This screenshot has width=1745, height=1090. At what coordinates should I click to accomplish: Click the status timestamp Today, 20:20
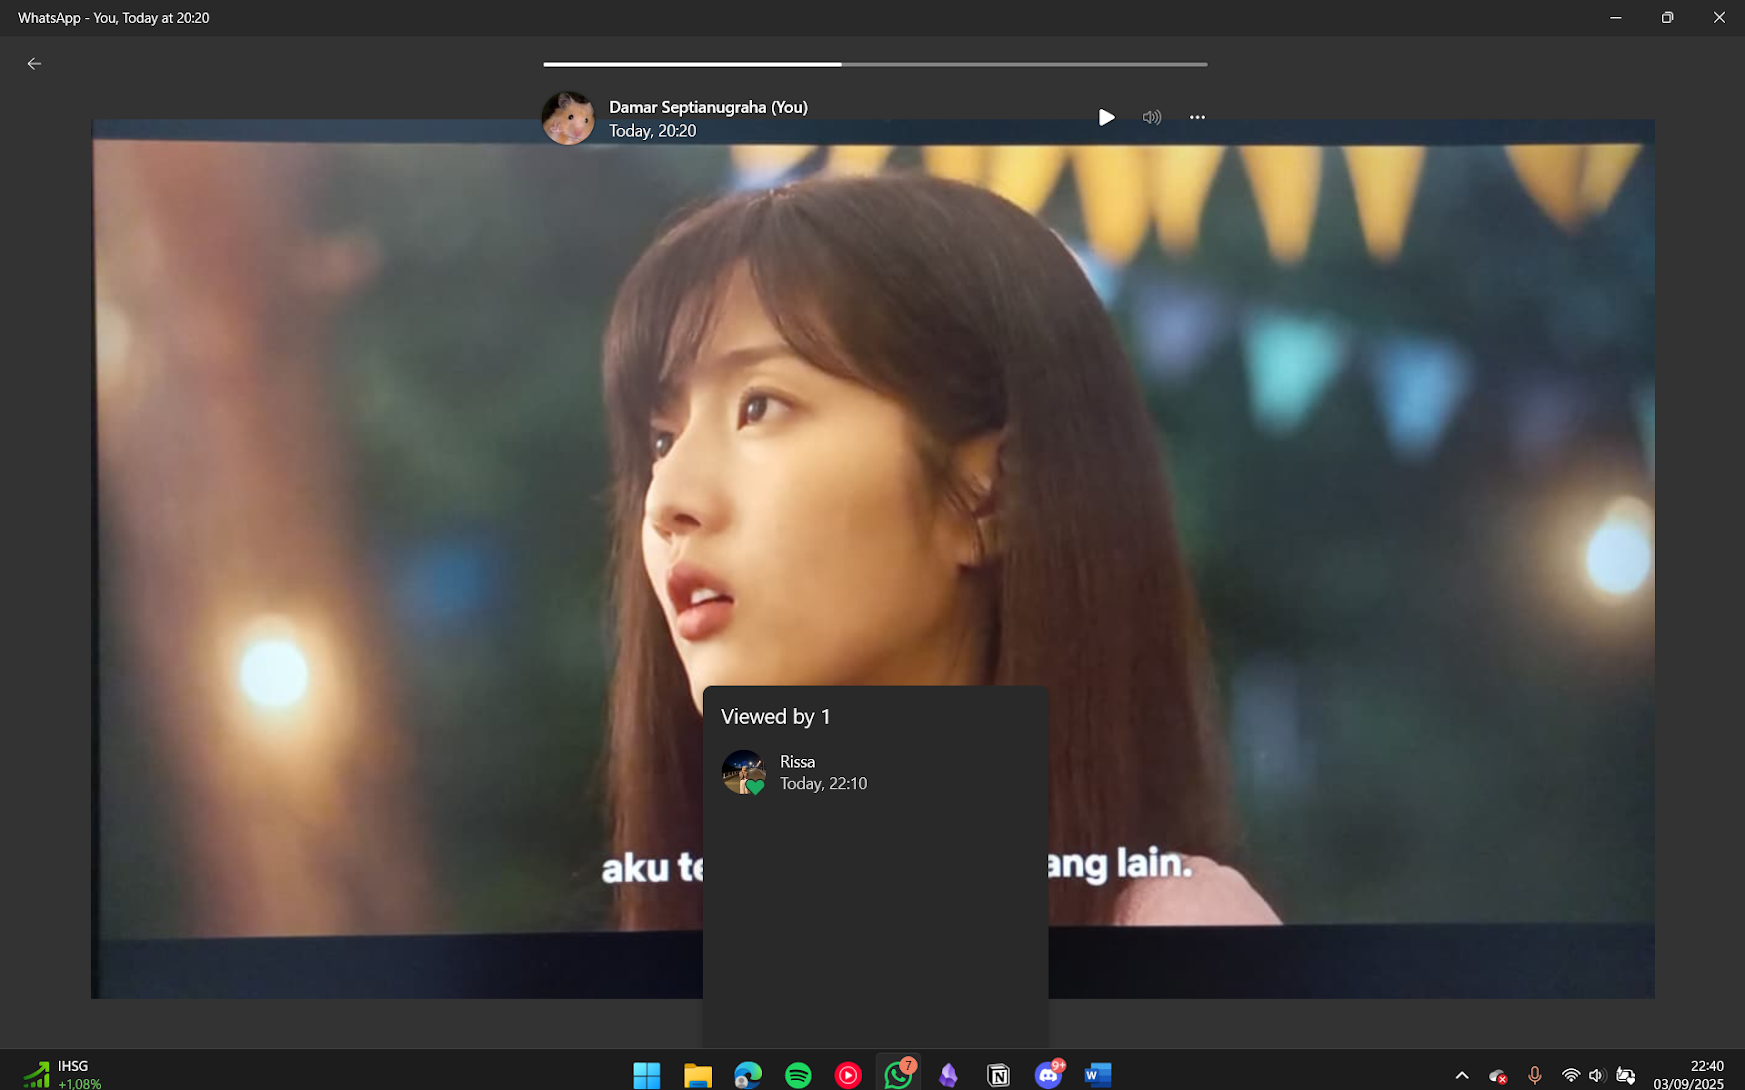click(652, 131)
